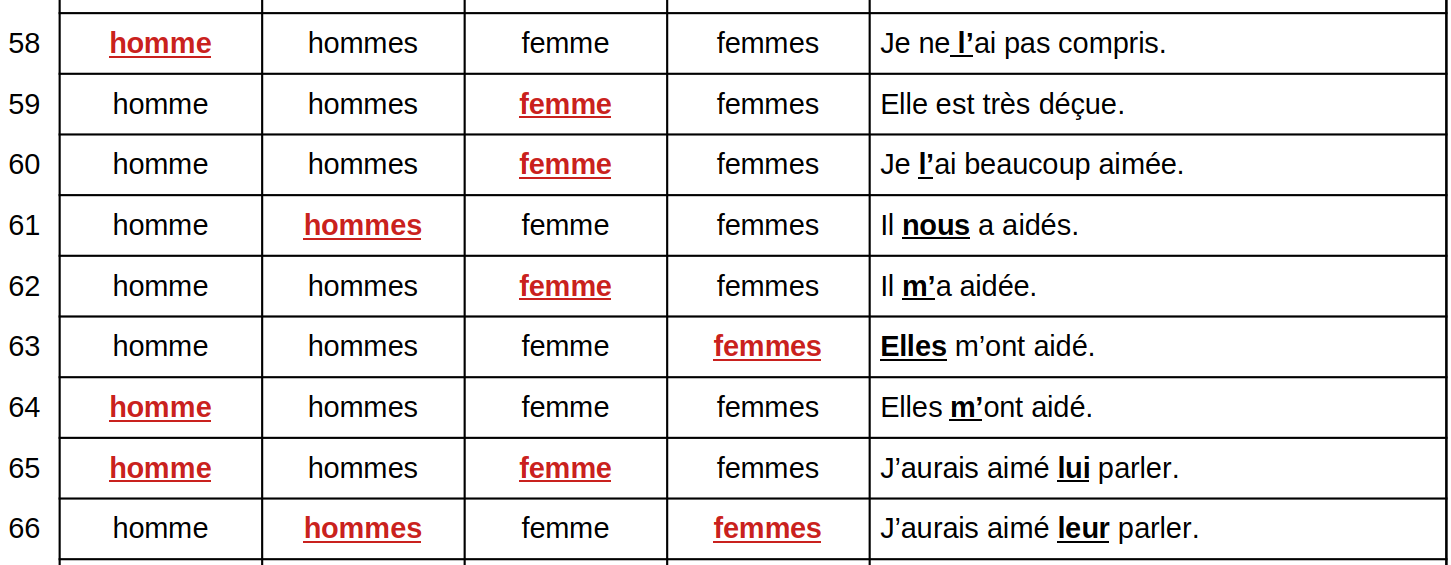Click the red 'femme' in row 60
This screenshot has height=565, width=1451.
click(565, 165)
